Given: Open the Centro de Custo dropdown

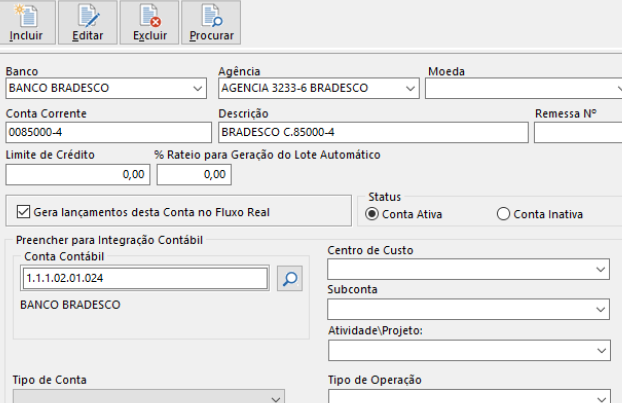Looking at the screenshot, I should coord(468,269).
